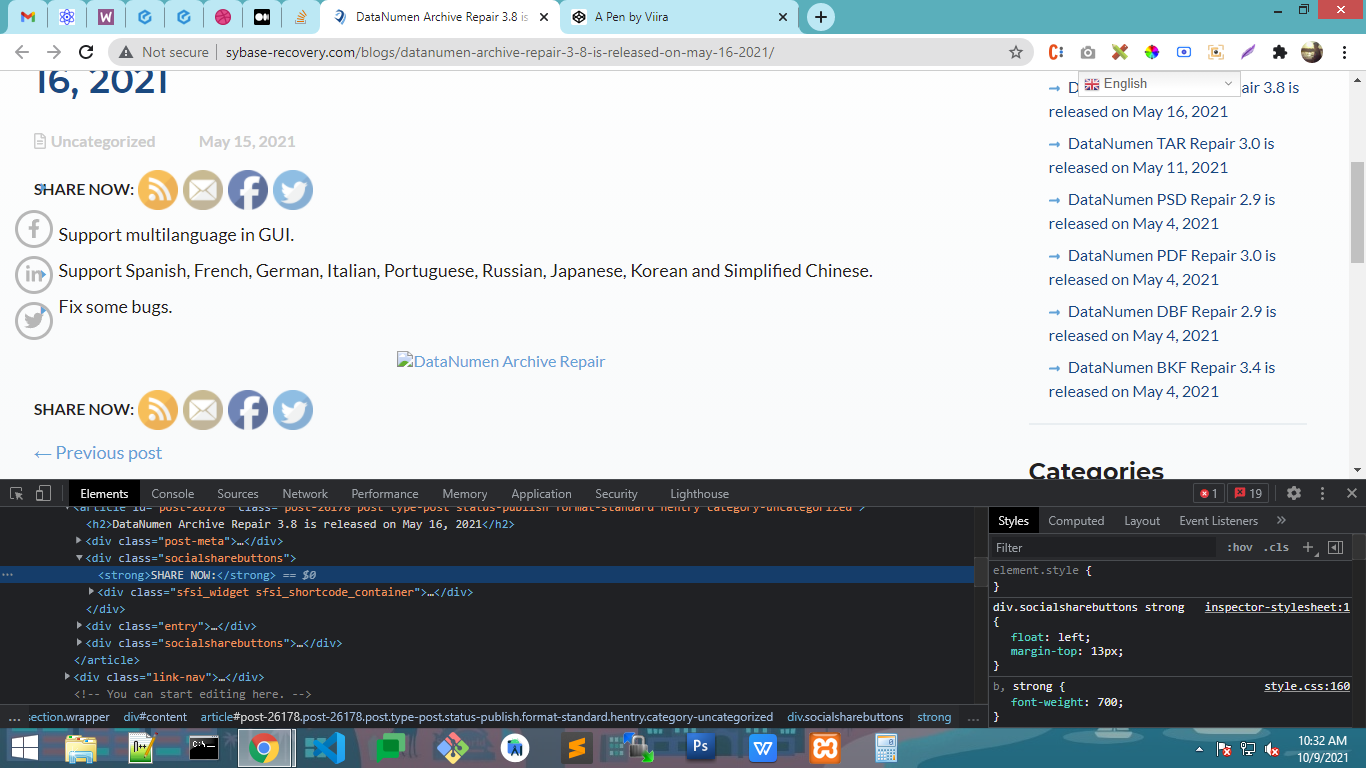Open DataNumen PDF Repair 3.0 release link

tap(1162, 267)
